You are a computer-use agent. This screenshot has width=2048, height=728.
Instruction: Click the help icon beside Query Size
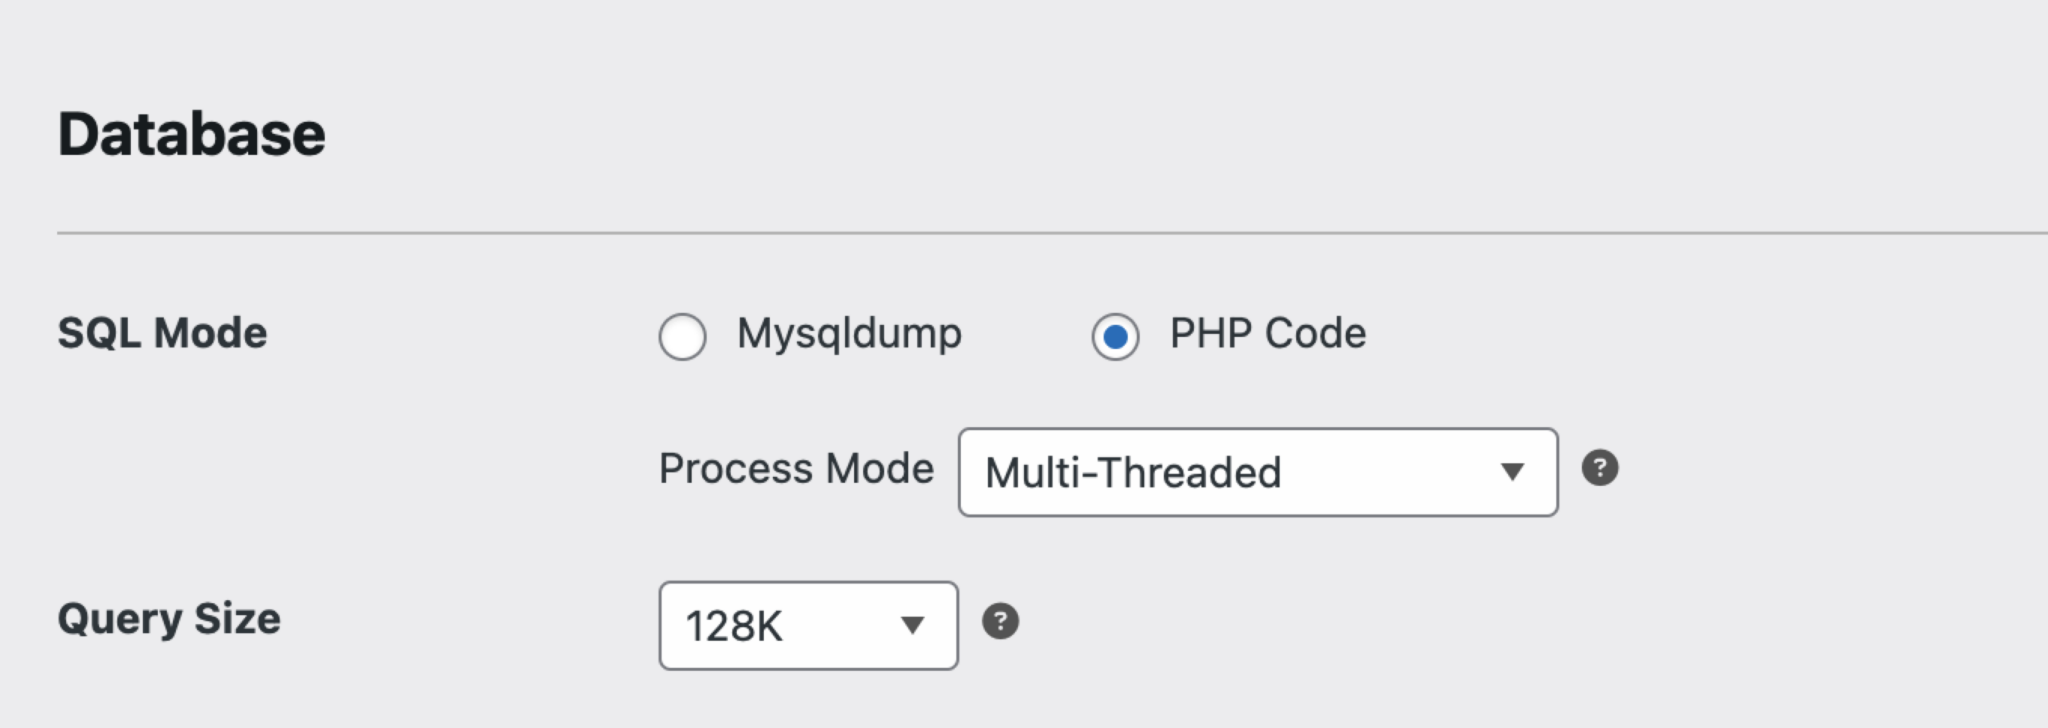1000,621
